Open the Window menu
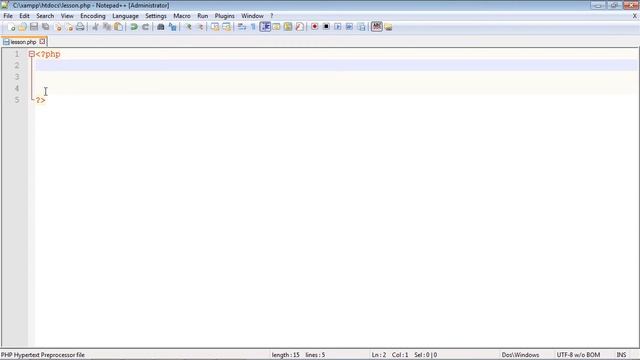The height and width of the screenshot is (360, 640). (x=252, y=16)
